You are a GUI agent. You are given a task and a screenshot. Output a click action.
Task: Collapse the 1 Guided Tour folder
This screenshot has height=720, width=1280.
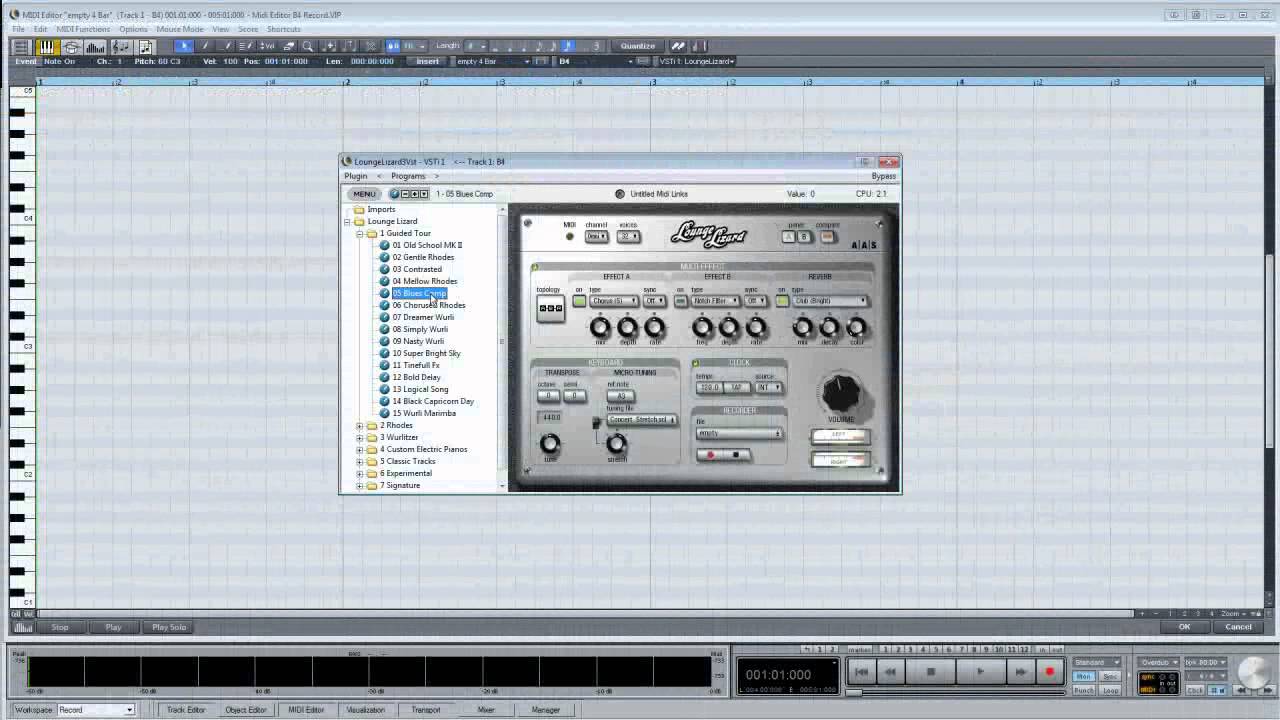coord(360,233)
